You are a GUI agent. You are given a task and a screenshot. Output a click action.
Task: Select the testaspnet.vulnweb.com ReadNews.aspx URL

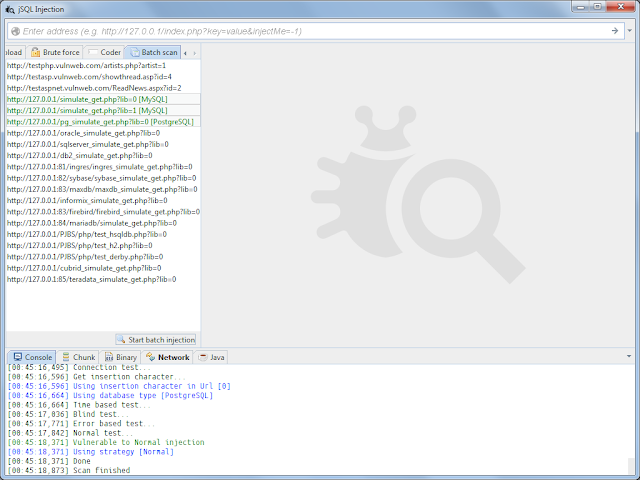point(103,88)
